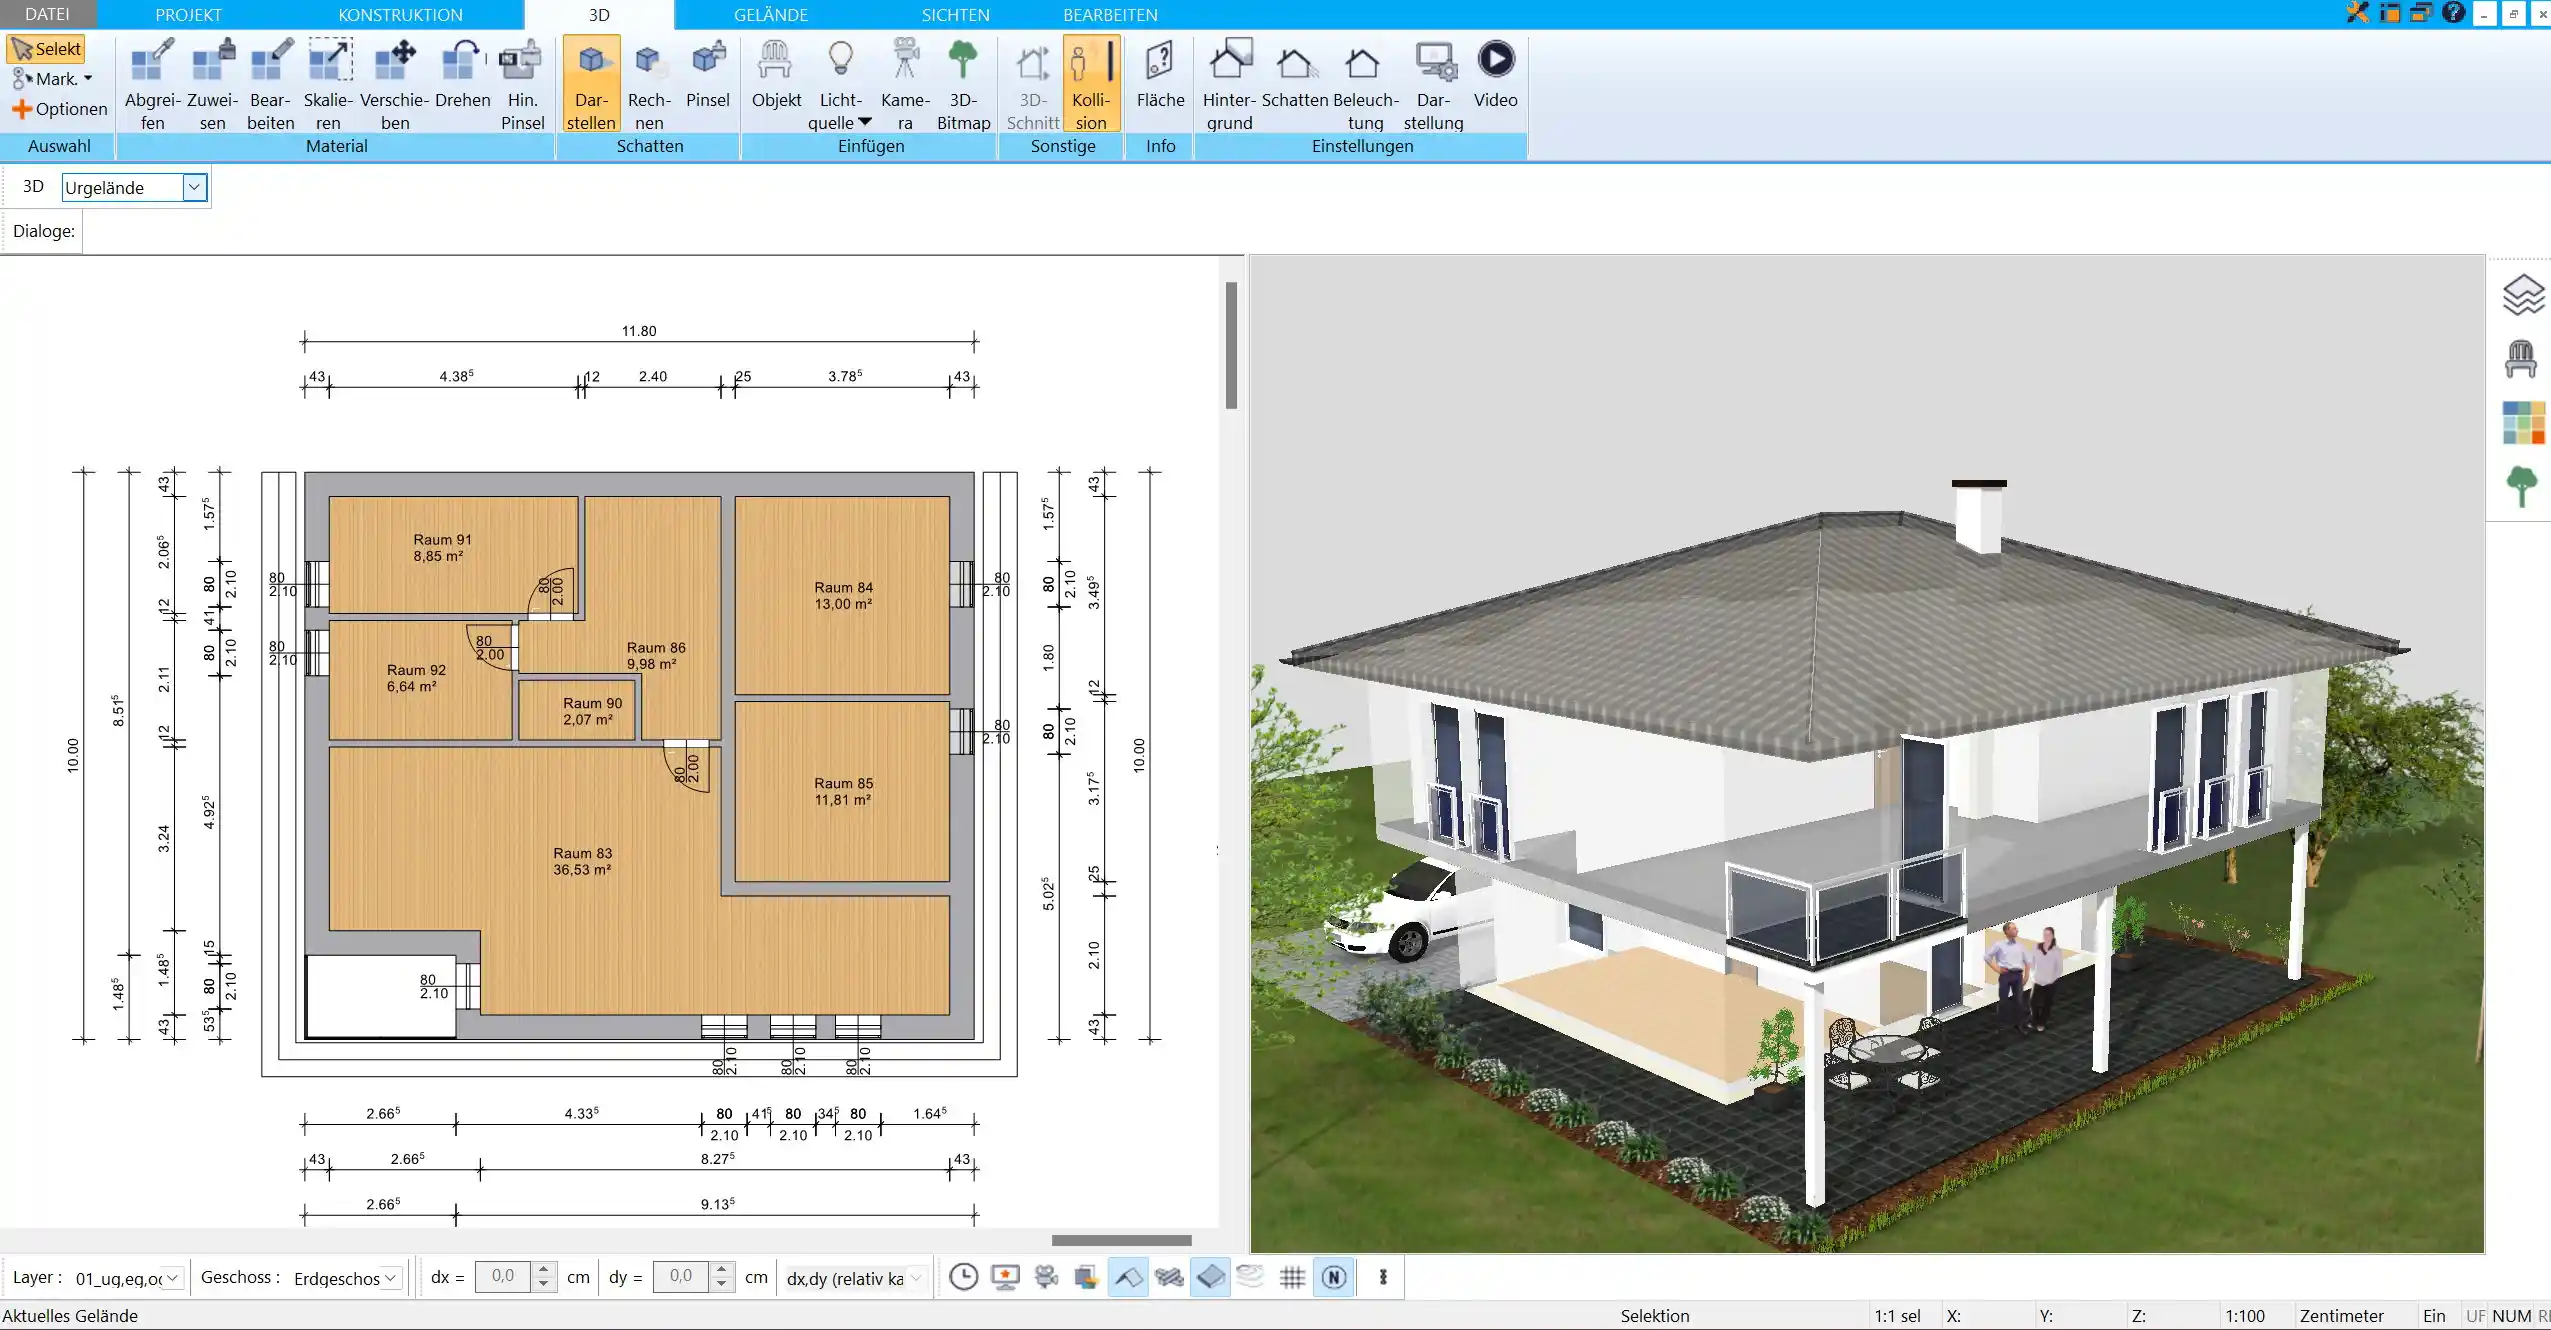
Task: Open the layers panel in right sidebar
Action: point(2522,295)
